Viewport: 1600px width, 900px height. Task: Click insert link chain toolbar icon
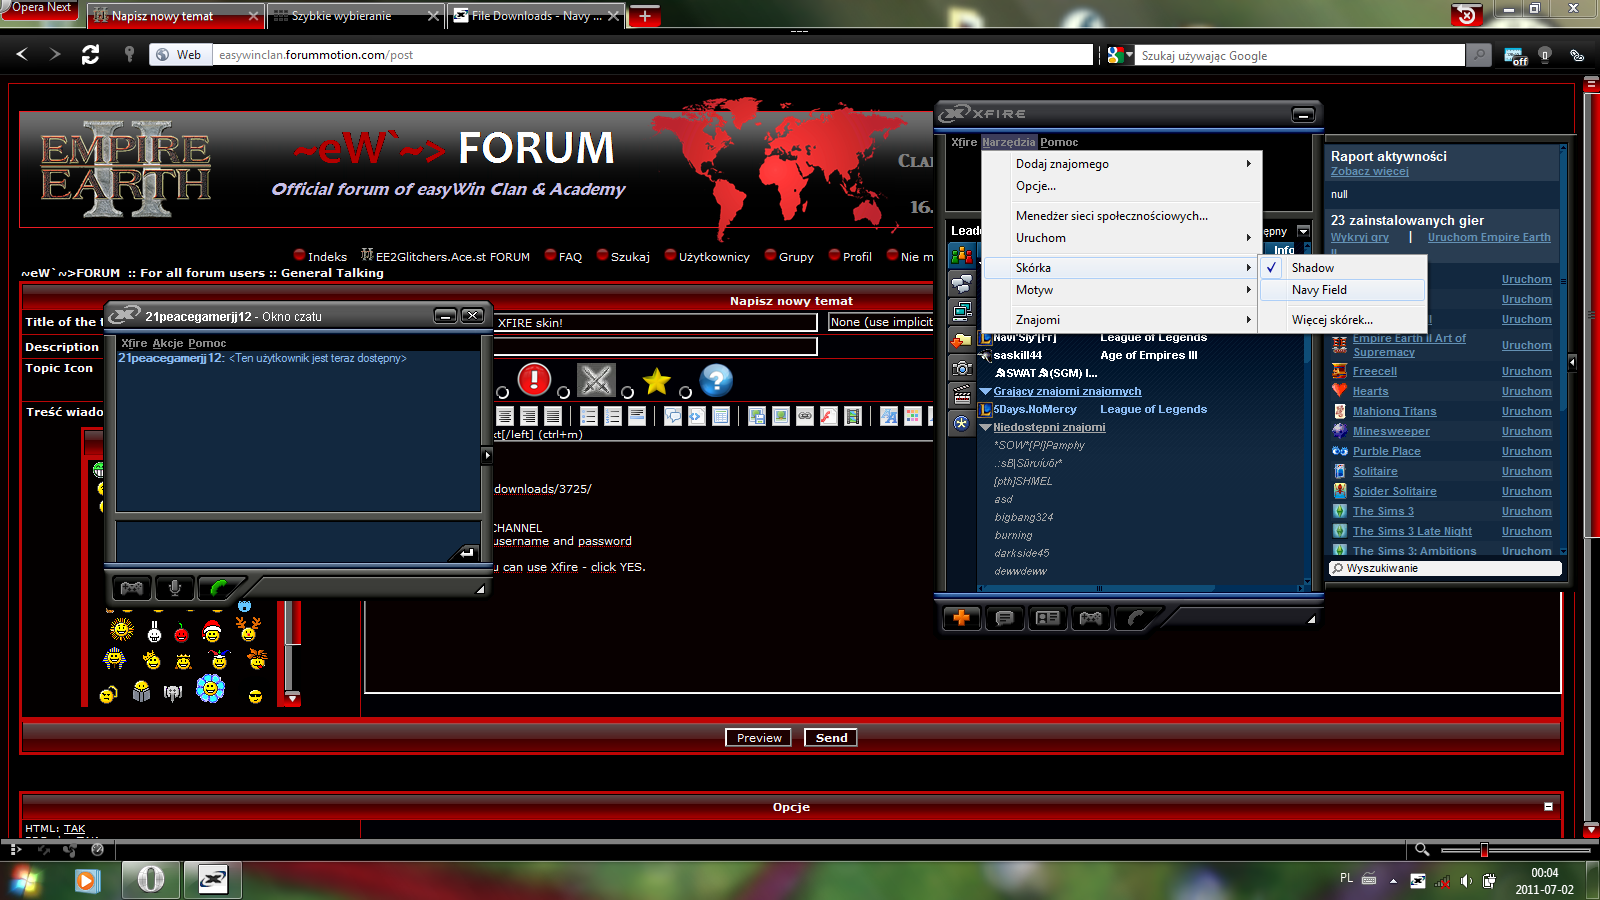pos(805,416)
